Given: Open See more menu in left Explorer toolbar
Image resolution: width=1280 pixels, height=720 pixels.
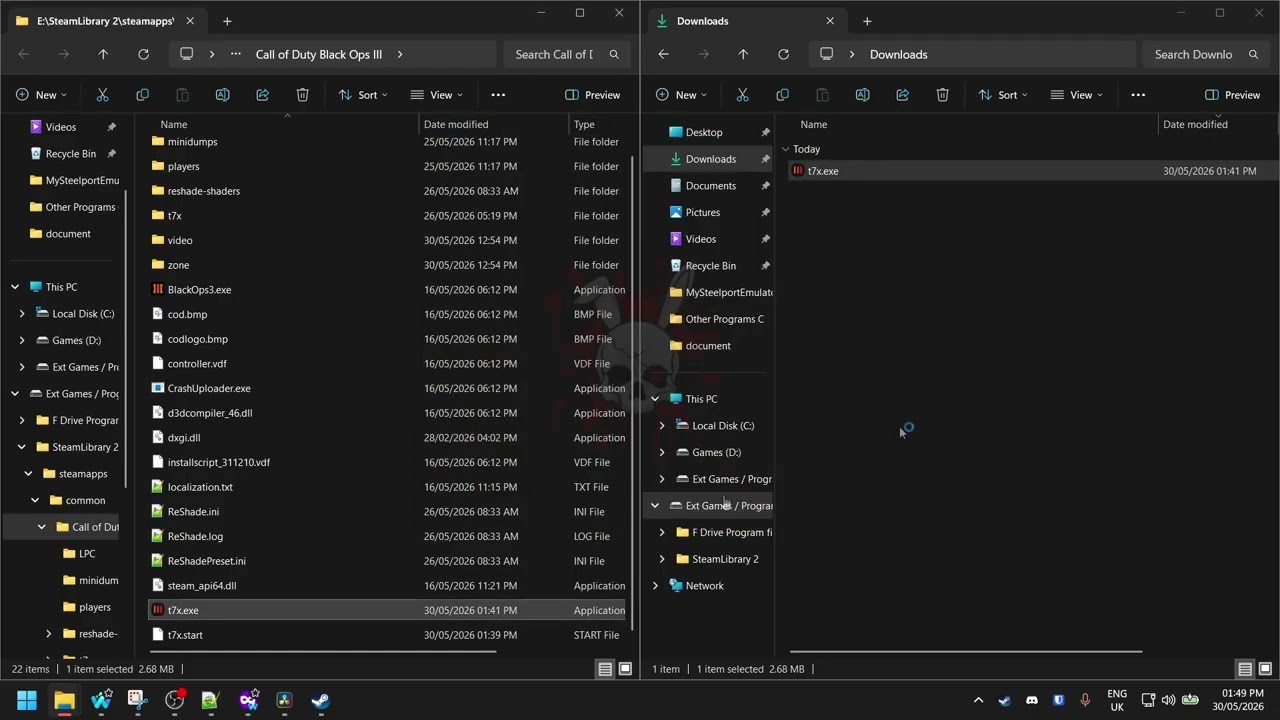Looking at the screenshot, I should [498, 95].
